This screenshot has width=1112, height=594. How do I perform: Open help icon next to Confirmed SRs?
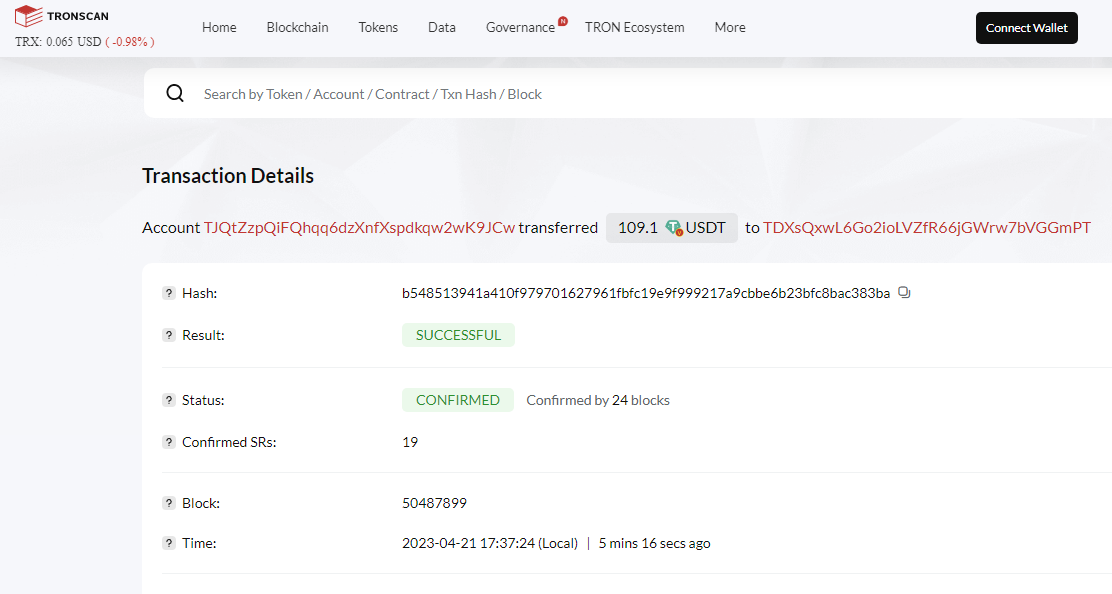tap(169, 442)
